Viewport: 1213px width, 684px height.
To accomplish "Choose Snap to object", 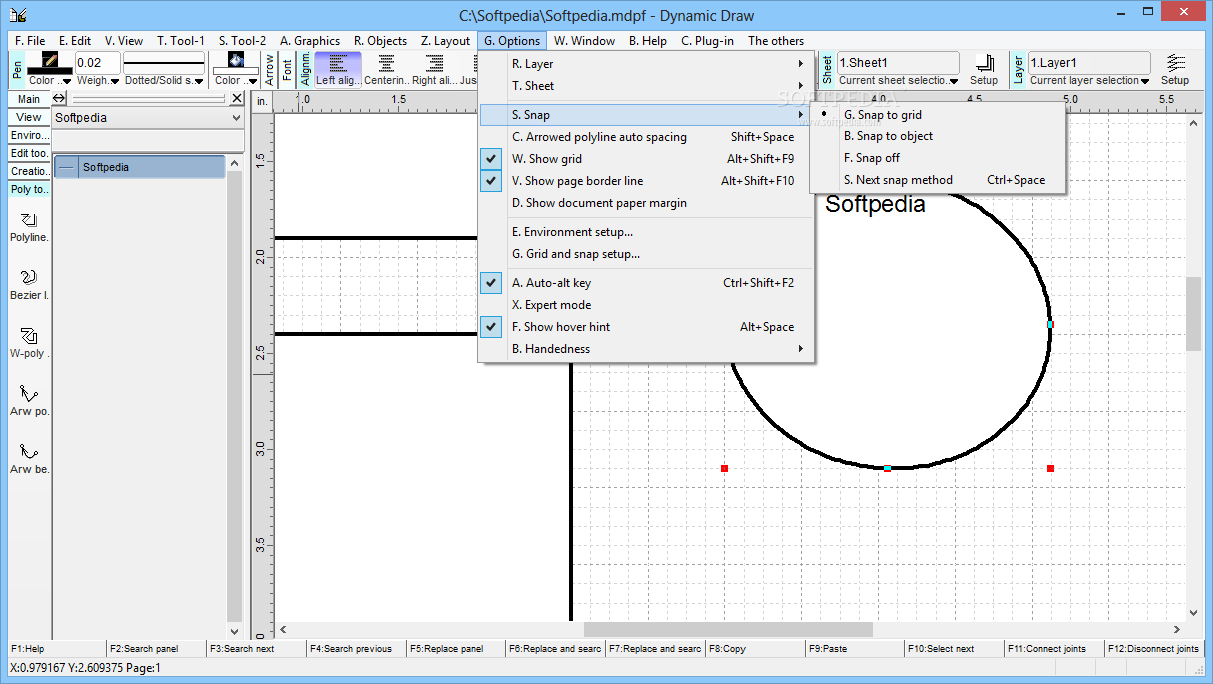I will coord(938,136).
